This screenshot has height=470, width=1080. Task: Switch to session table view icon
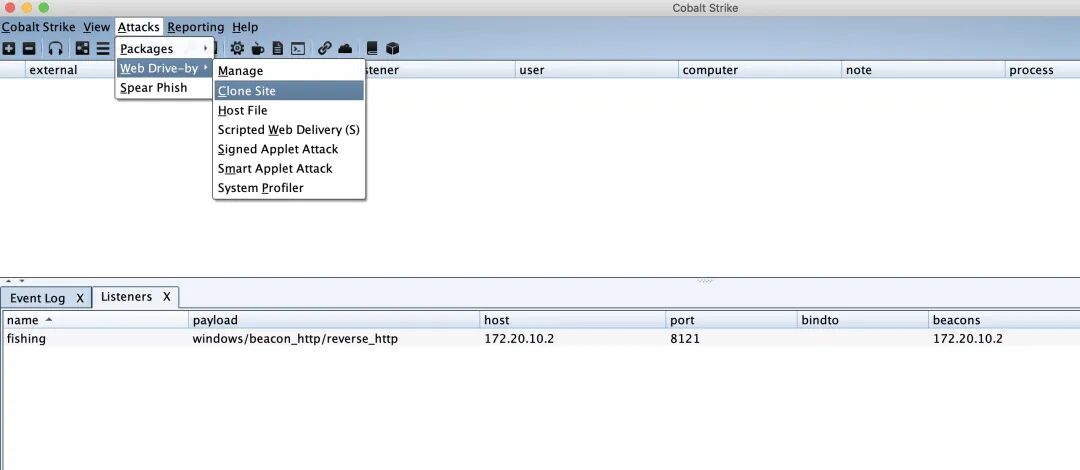point(103,48)
